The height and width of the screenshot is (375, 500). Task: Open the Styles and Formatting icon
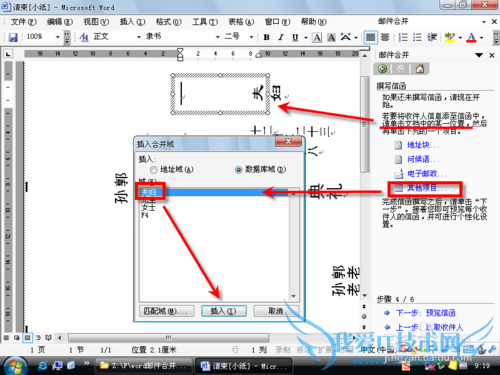coord(84,37)
